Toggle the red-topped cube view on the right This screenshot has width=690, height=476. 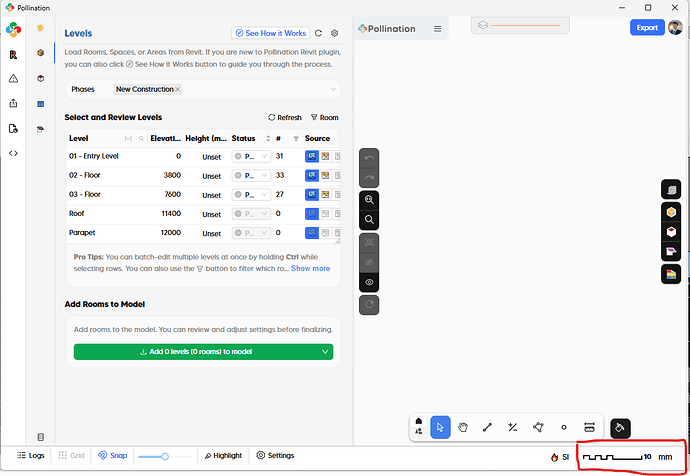(x=671, y=232)
